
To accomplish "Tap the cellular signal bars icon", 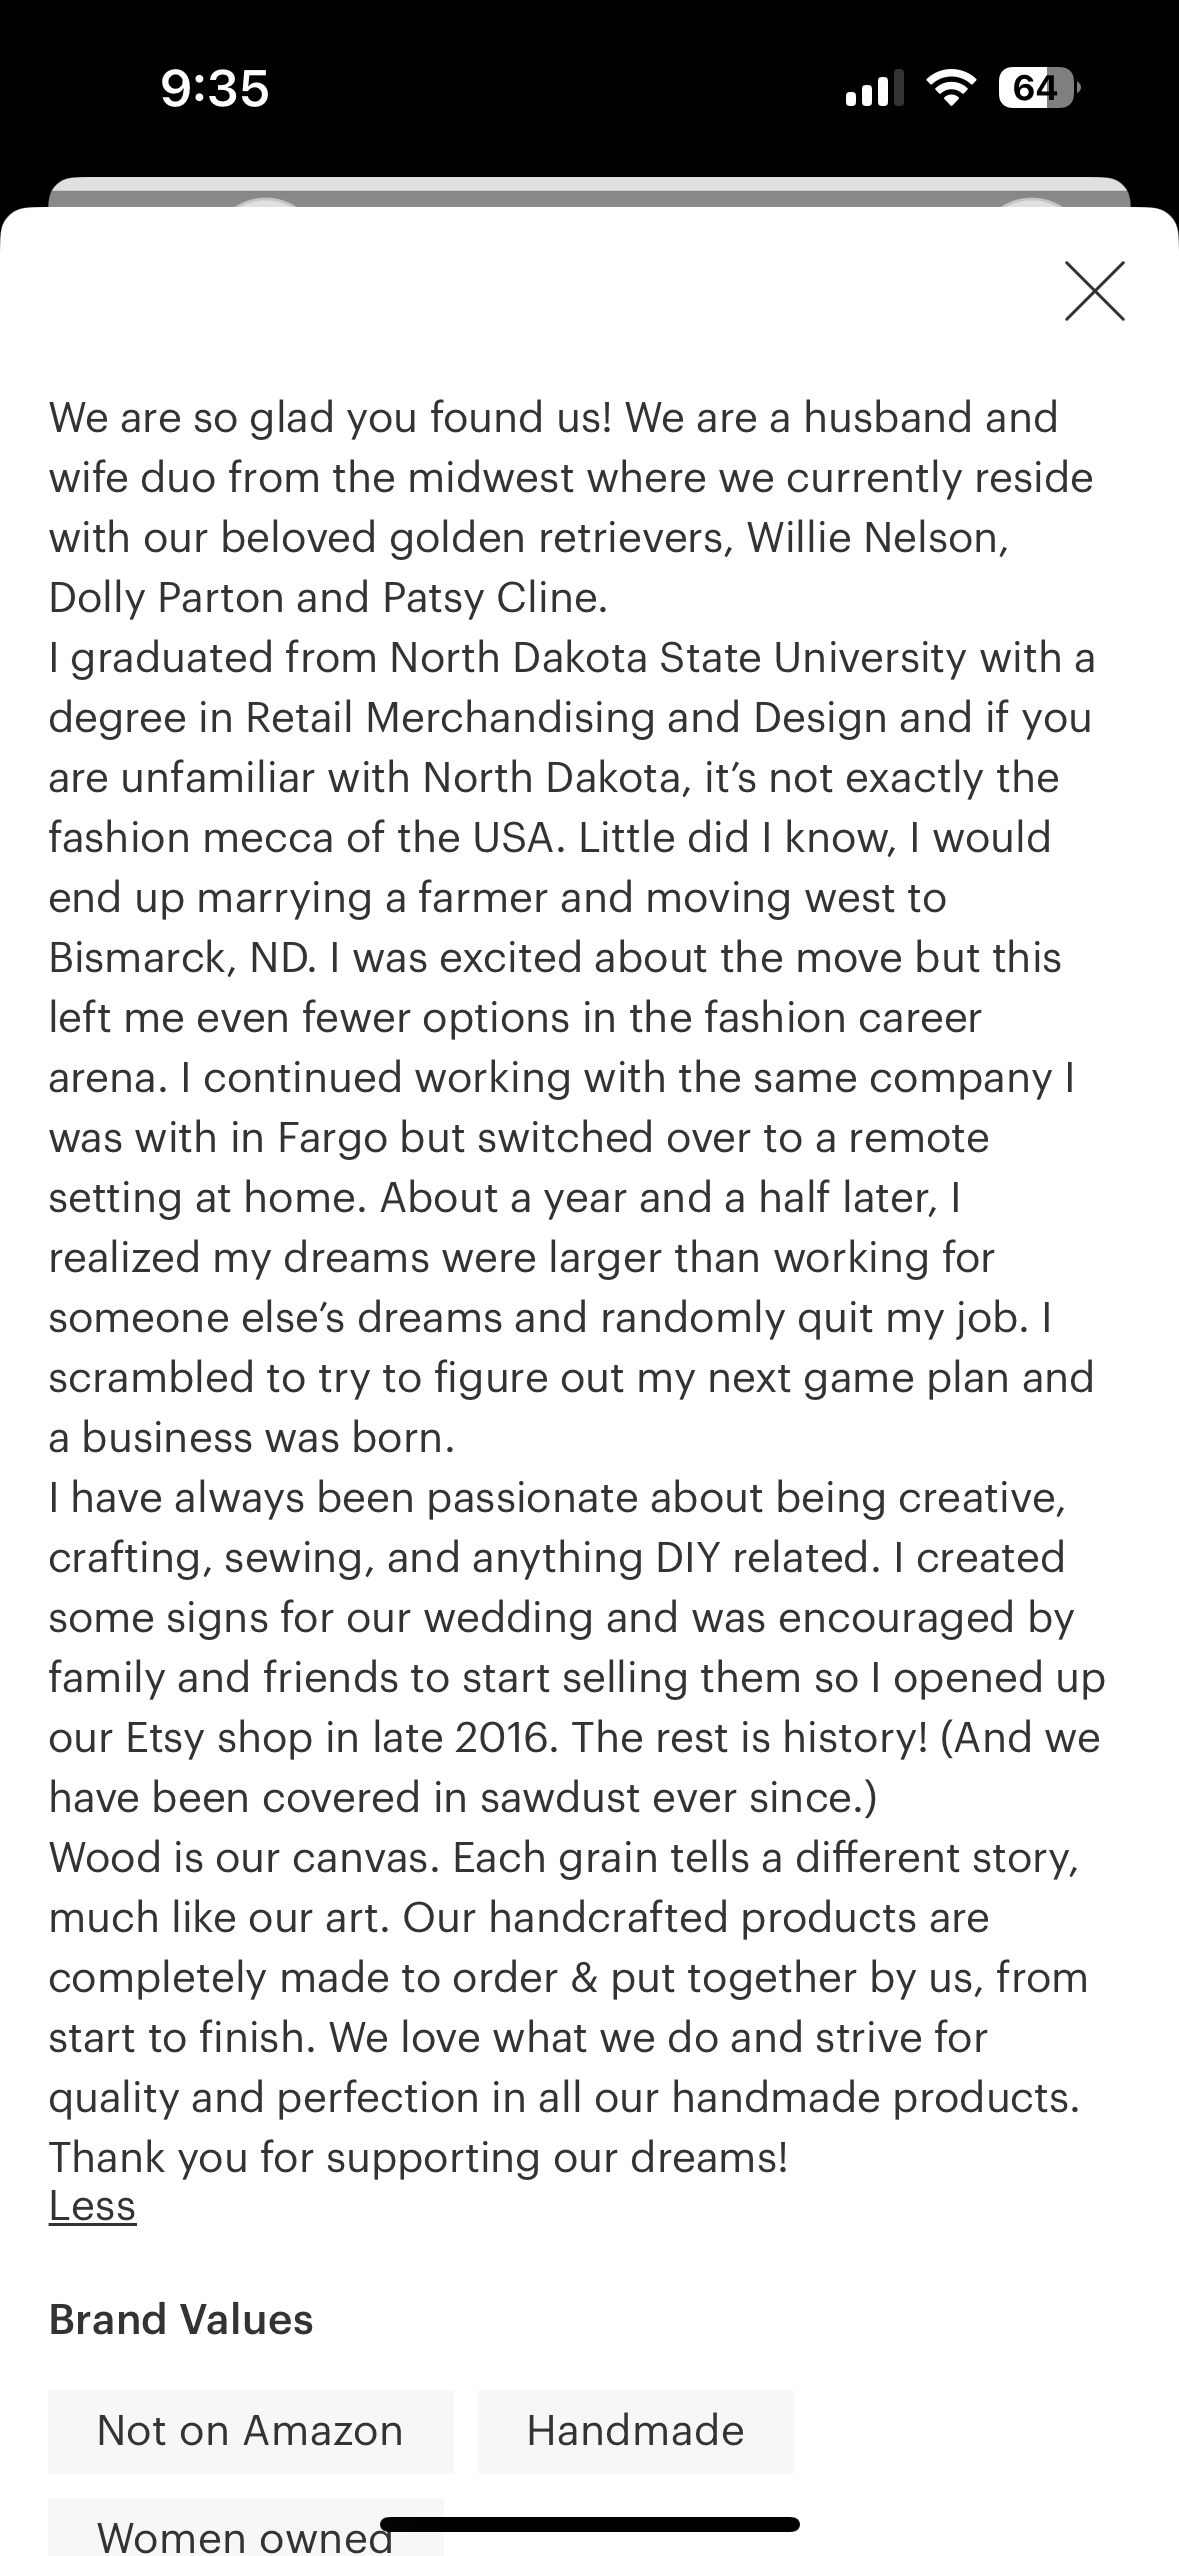I will coord(874,89).
